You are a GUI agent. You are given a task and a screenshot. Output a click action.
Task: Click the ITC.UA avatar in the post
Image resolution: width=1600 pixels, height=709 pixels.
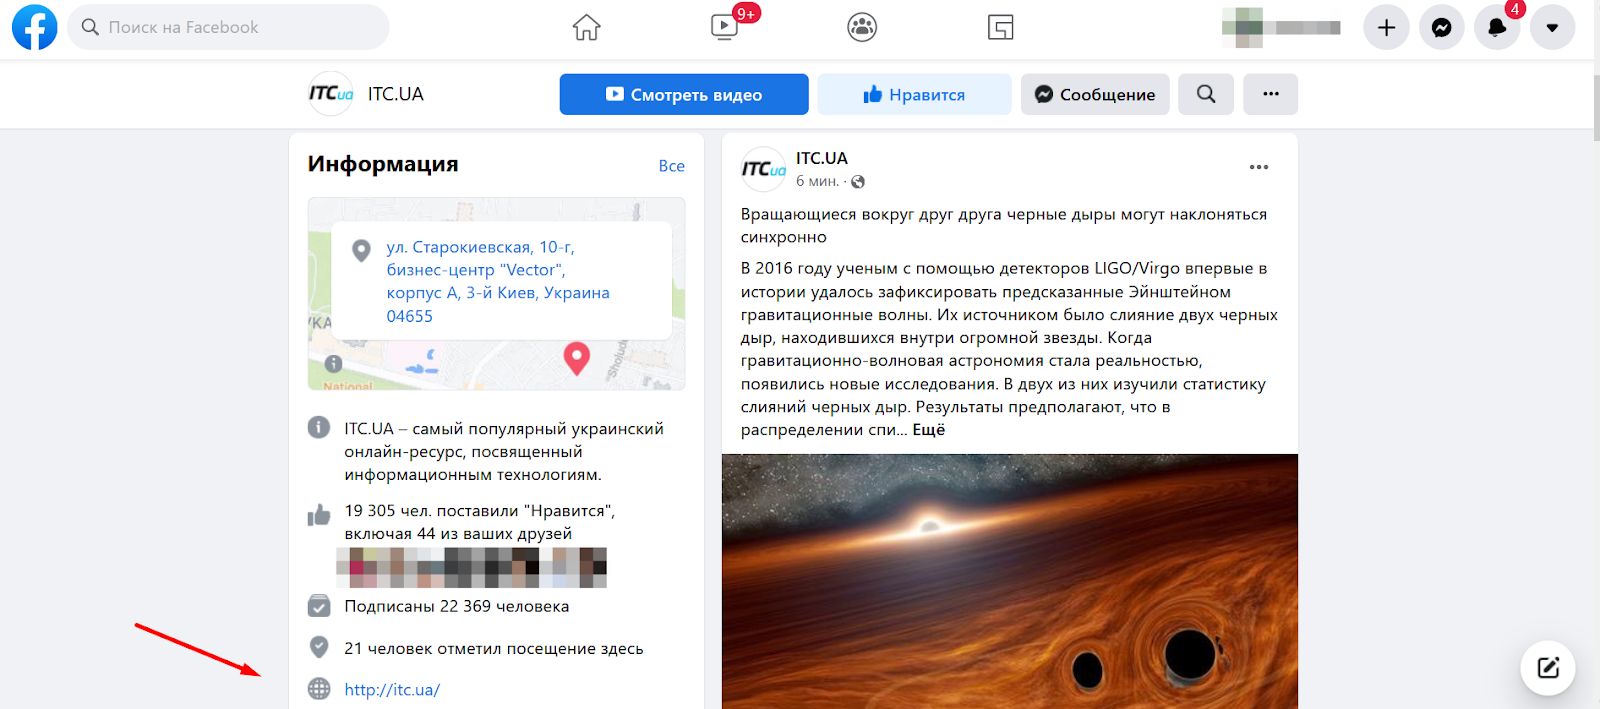[x=763, y=169]
